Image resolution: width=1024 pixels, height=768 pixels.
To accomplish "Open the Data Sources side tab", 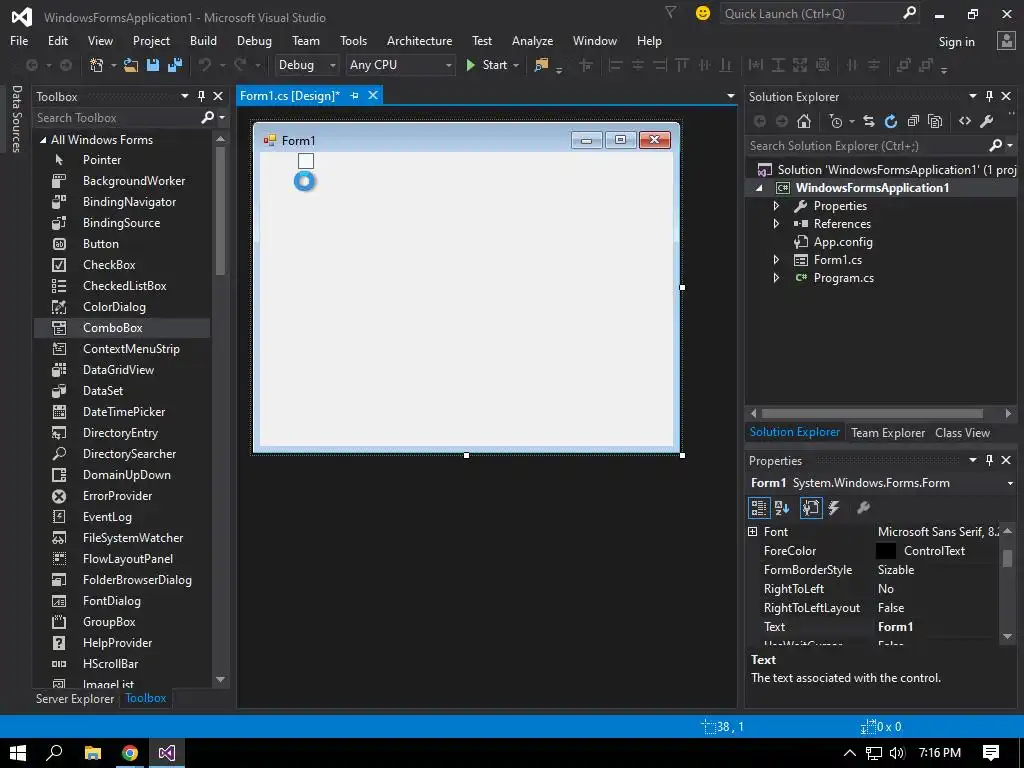I will coord(17,118).
